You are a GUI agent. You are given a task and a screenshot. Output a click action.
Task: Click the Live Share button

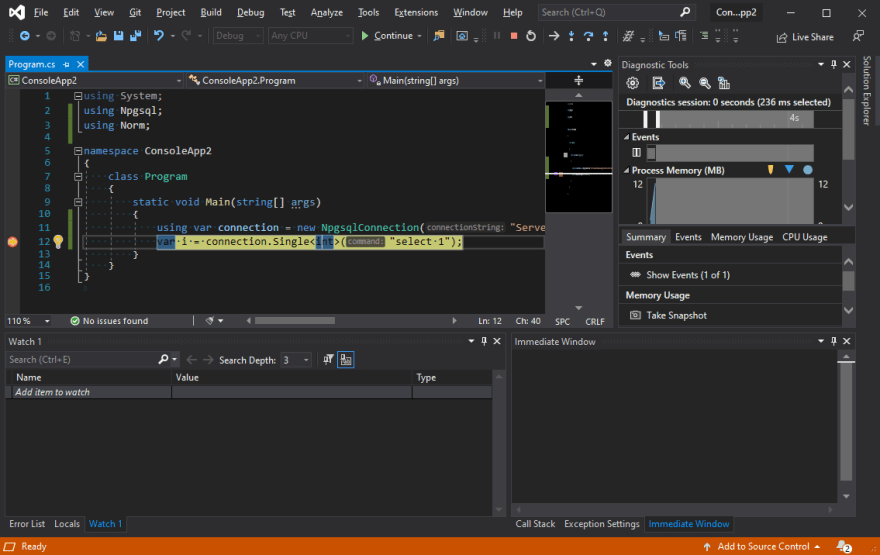pos(805,37)
